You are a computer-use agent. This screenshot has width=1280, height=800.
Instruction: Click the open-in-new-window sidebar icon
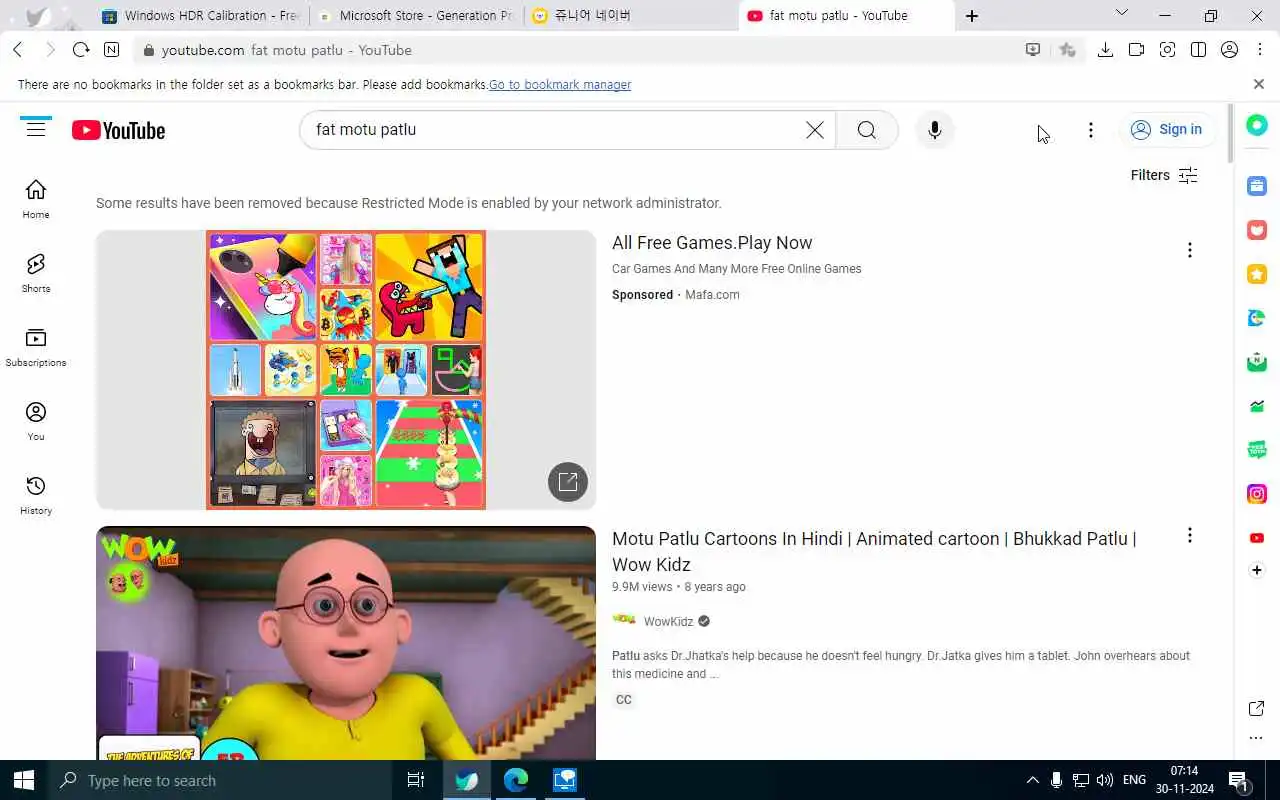click(x=1257, y=709)
